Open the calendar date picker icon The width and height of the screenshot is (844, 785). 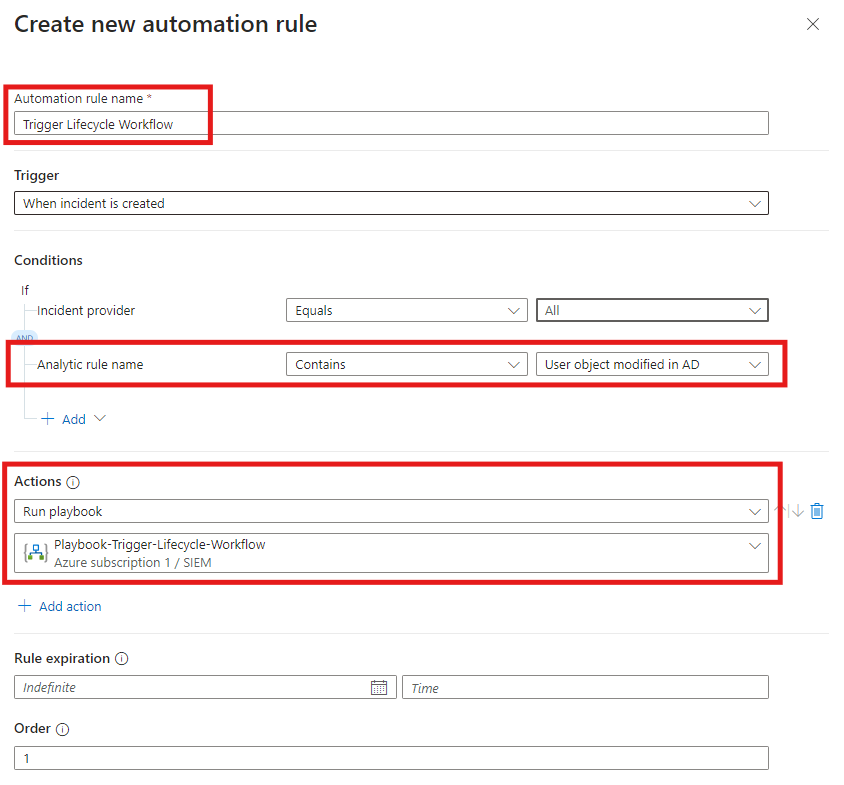click(378, 687)
